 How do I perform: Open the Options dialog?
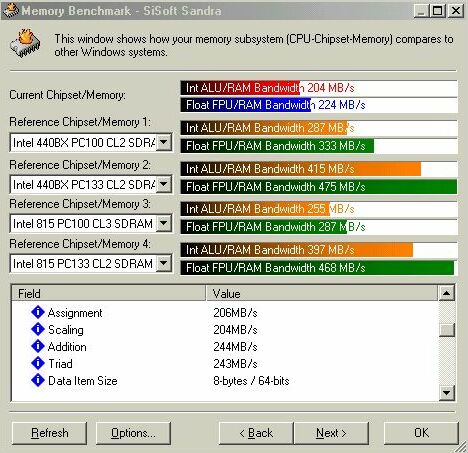[x=133, y=433]
